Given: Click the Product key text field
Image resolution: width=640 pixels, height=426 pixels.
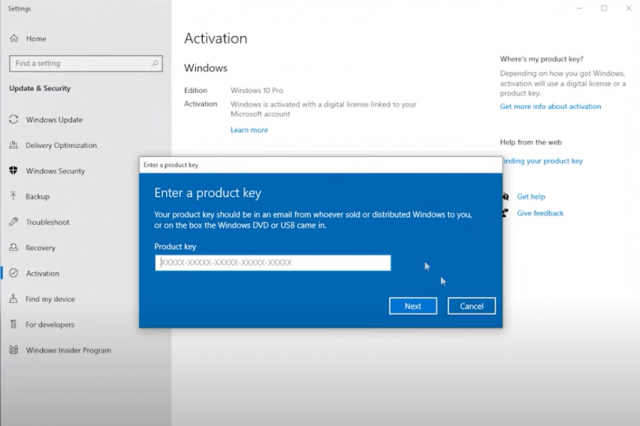Looking at the screenshot, I should point(273,263).
